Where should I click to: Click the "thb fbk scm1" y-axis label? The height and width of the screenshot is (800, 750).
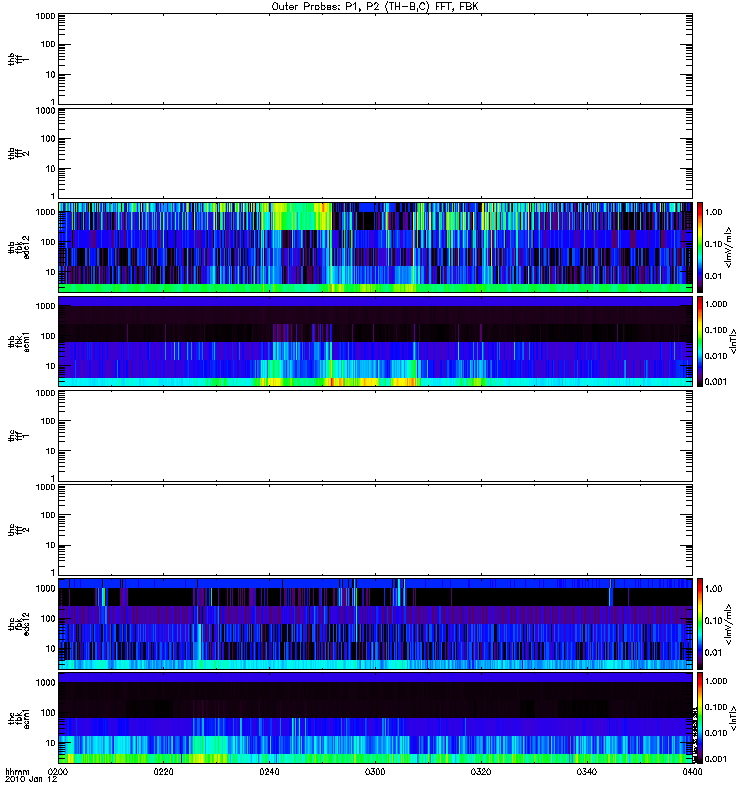click(x=18, y=341)
